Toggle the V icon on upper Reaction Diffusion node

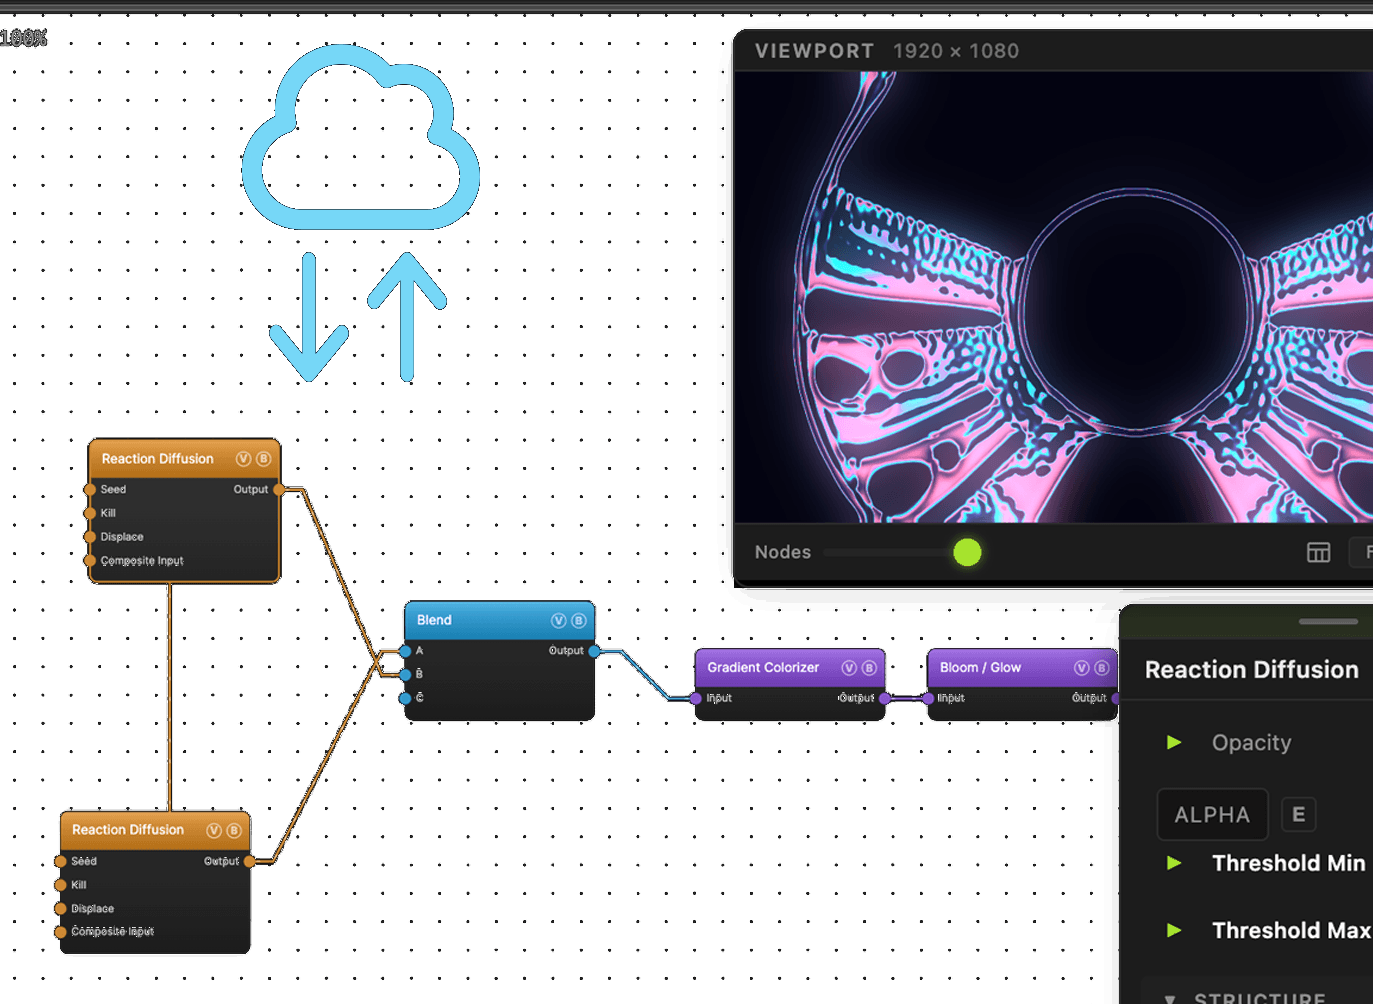243,459
